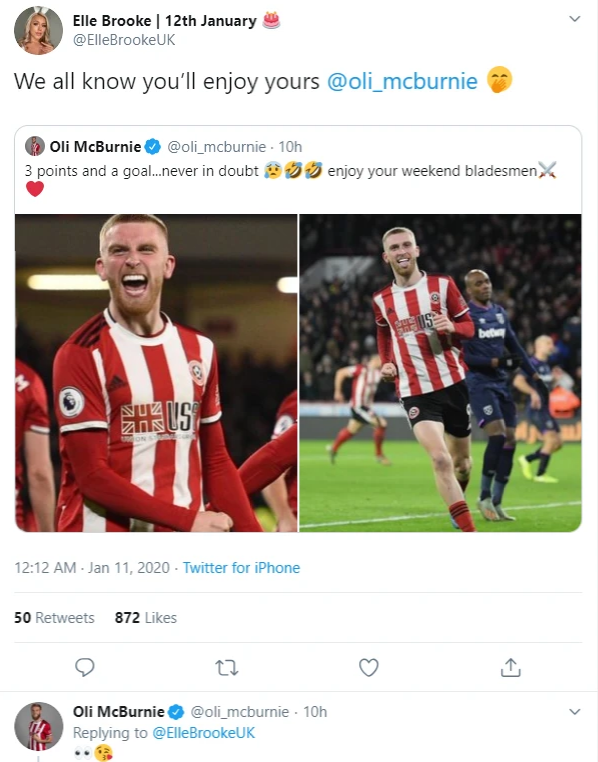The height and width of the screenshot is (762, 598).
Task: Expand options chevron on Oli McBurnie's reply
Action: [575, 712]
